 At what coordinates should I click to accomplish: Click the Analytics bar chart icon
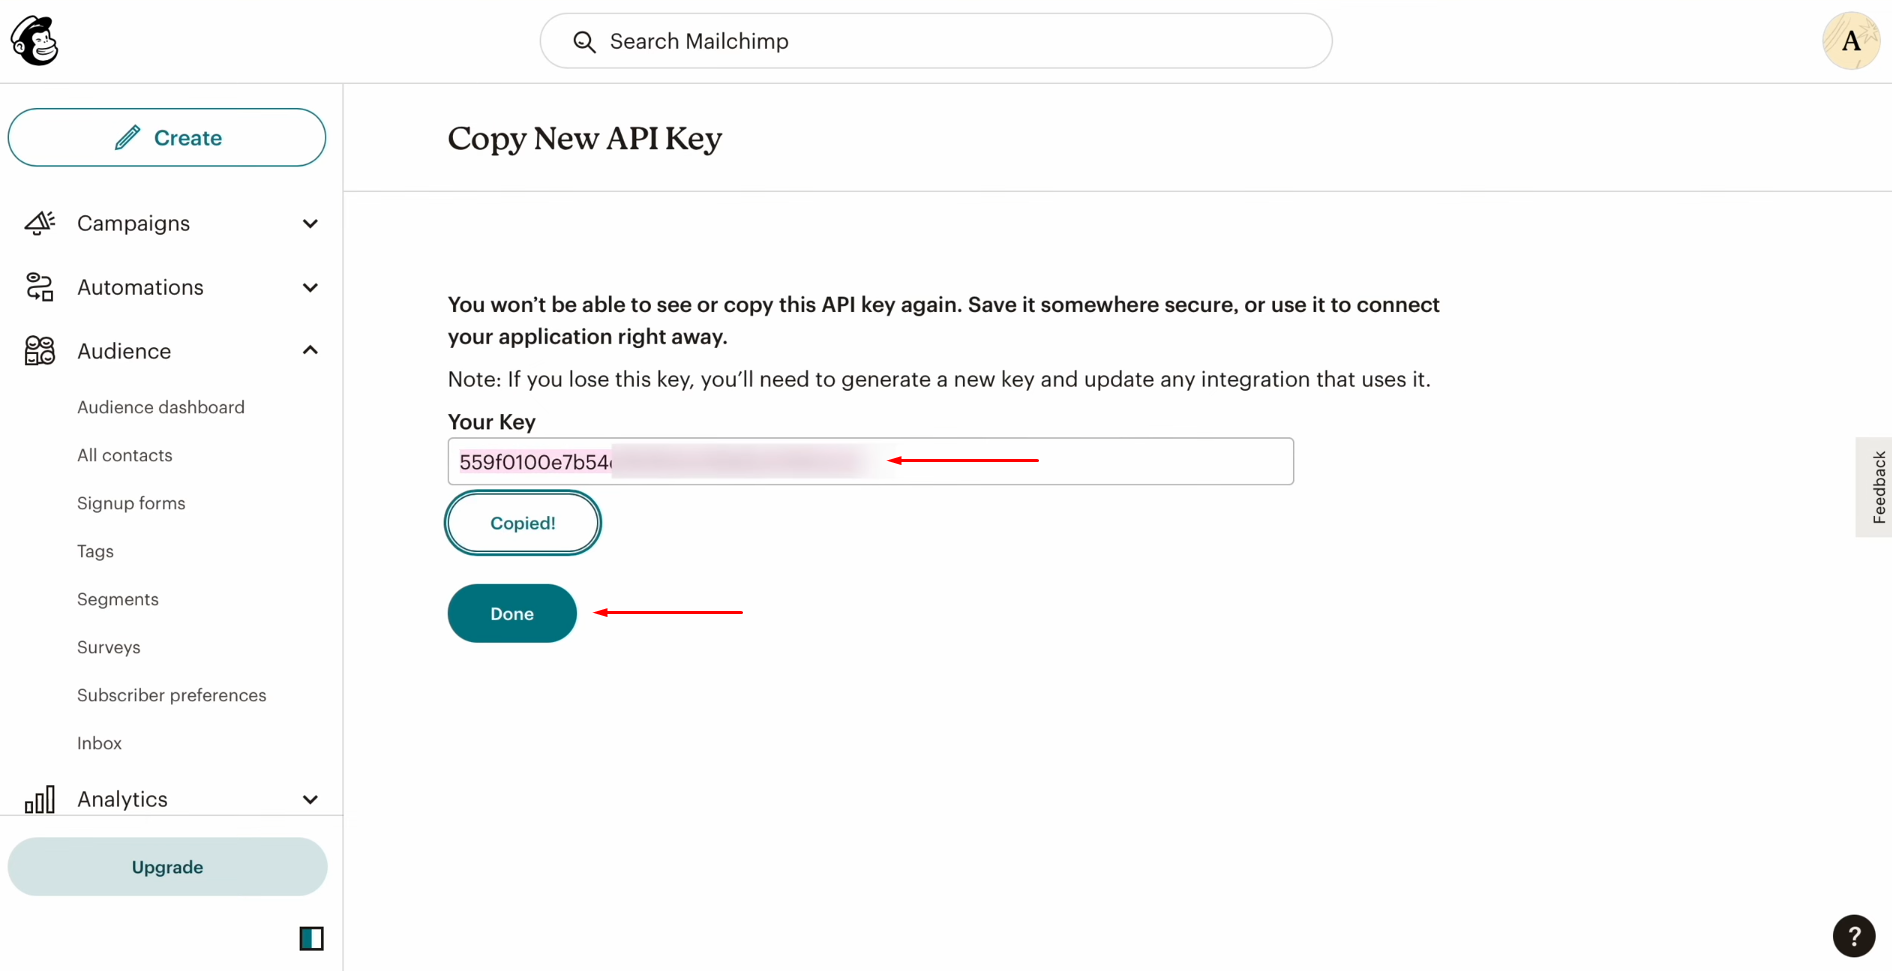click(x=40, y=799)
